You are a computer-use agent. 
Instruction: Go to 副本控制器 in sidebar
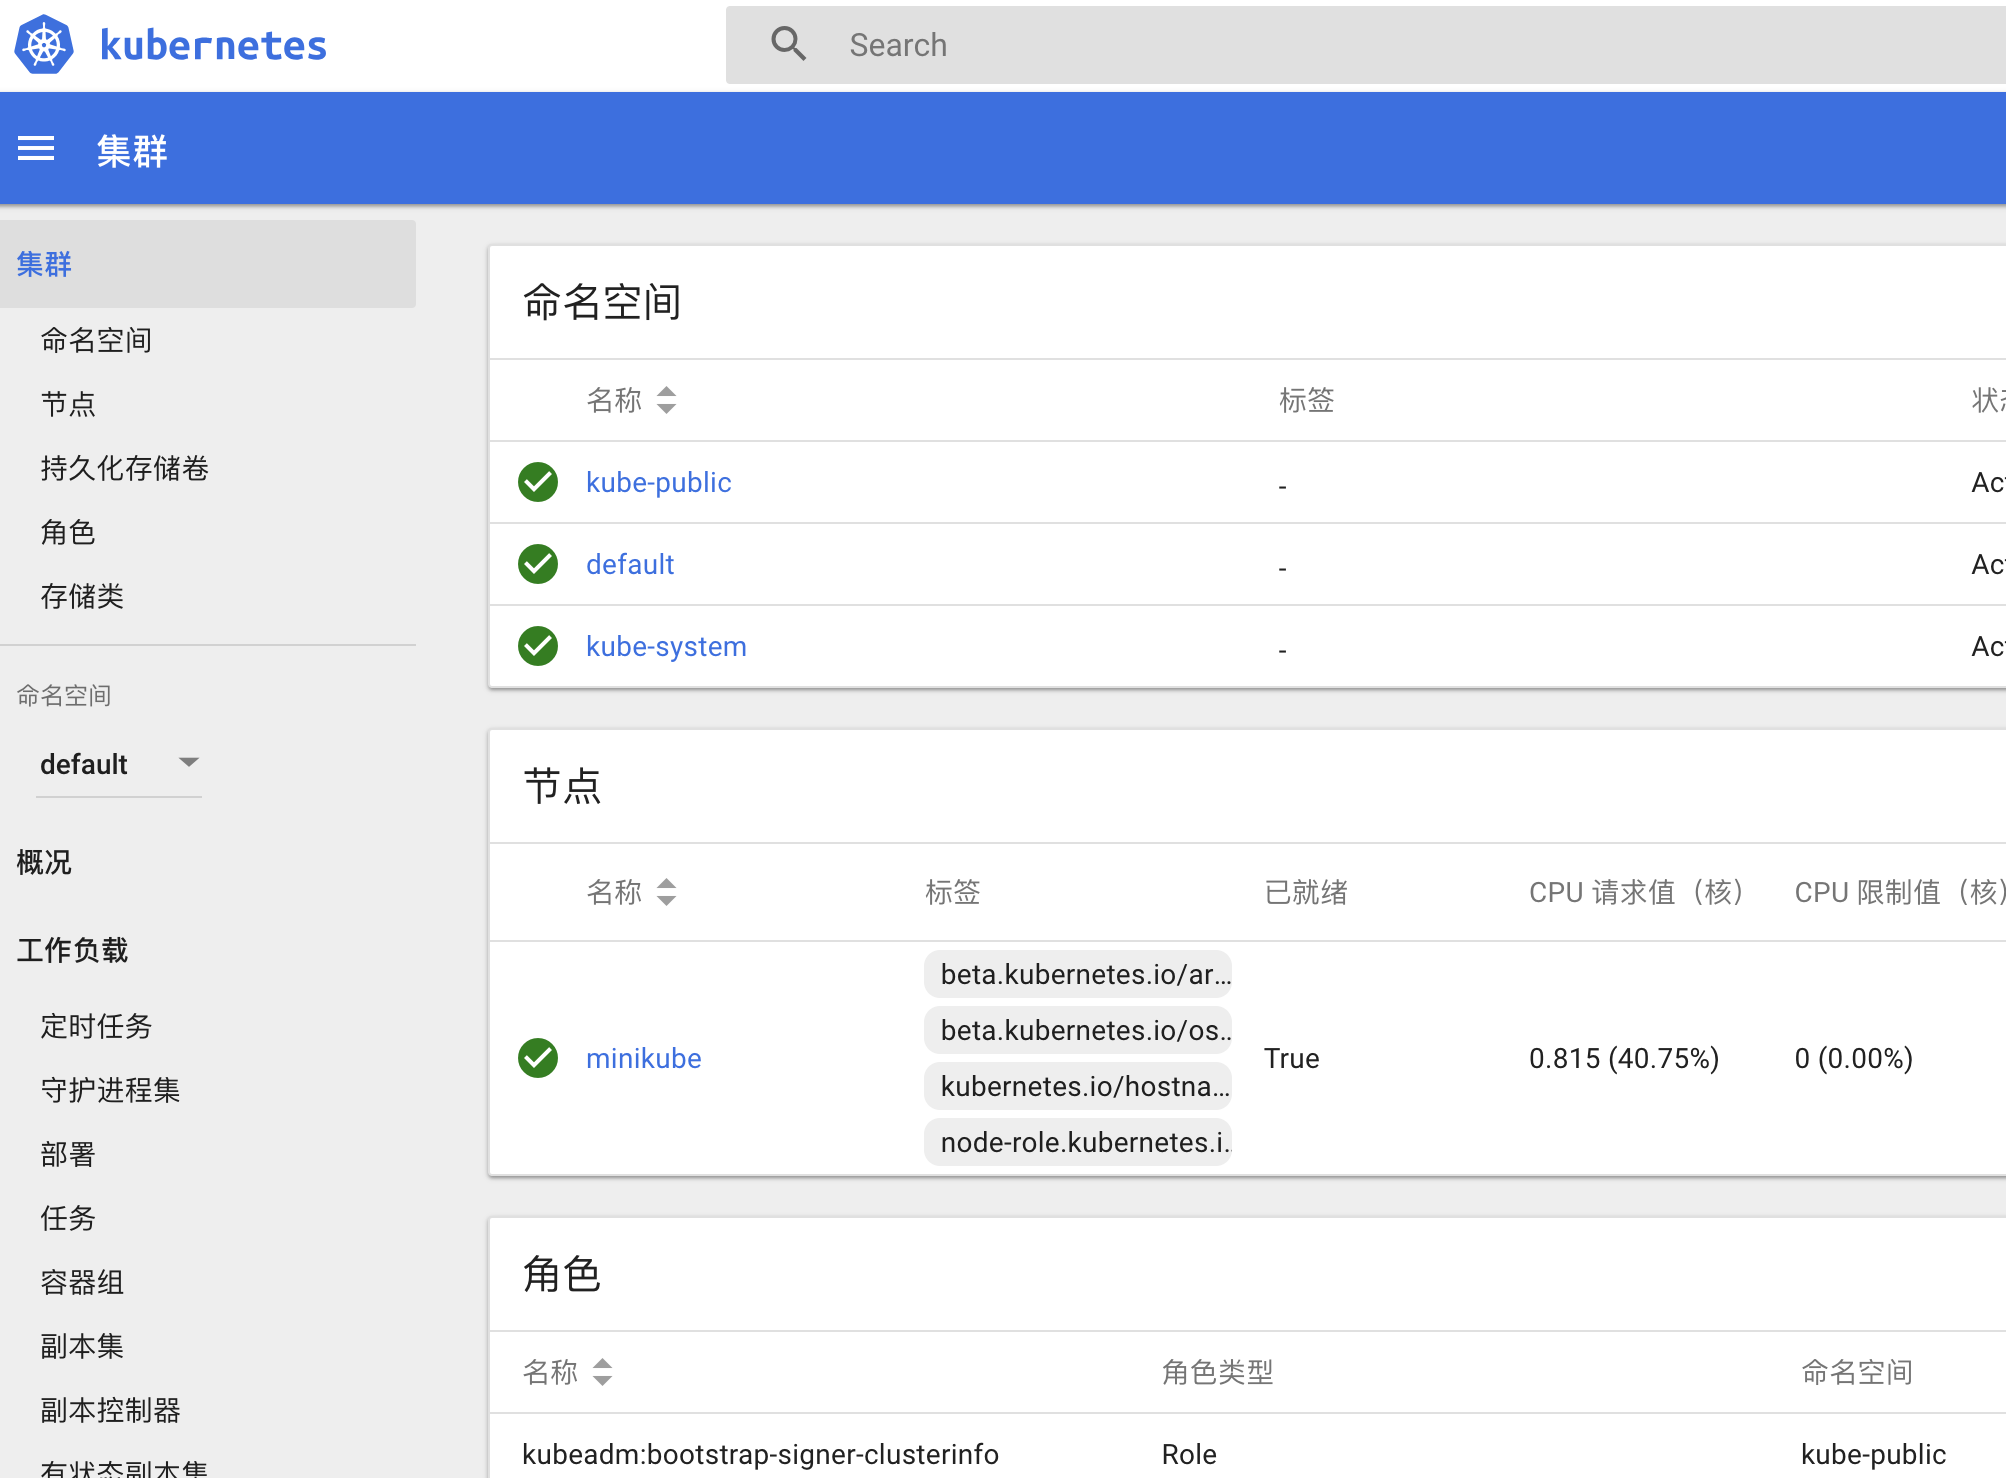(110, 1410)
